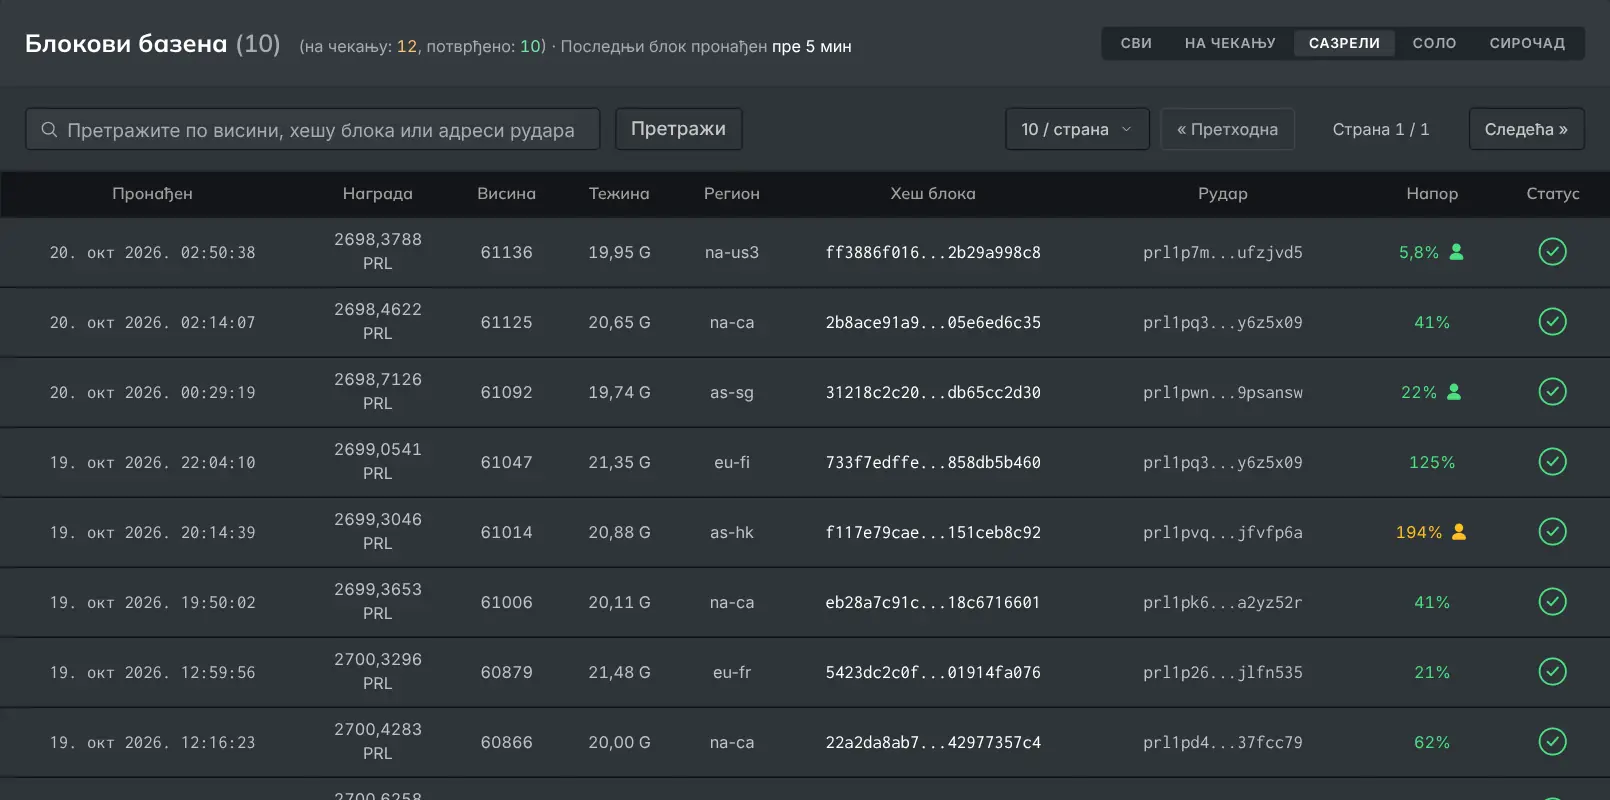This screenshot has height=800, width=1610.
Task: Click the status checkmark for block 61006
Action: click(1552, 602)
